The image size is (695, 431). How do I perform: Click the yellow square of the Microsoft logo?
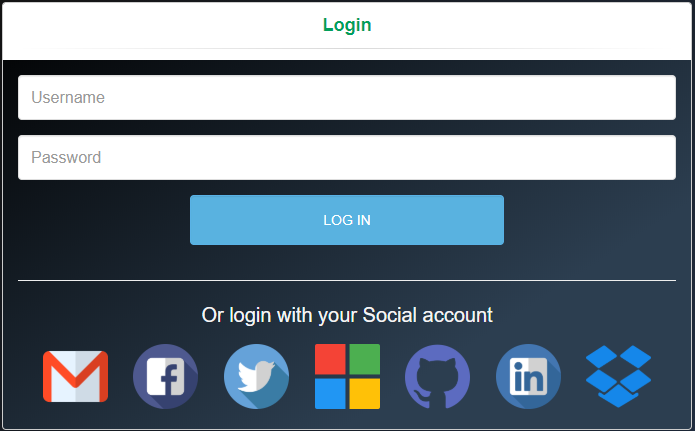pos(365,394)
